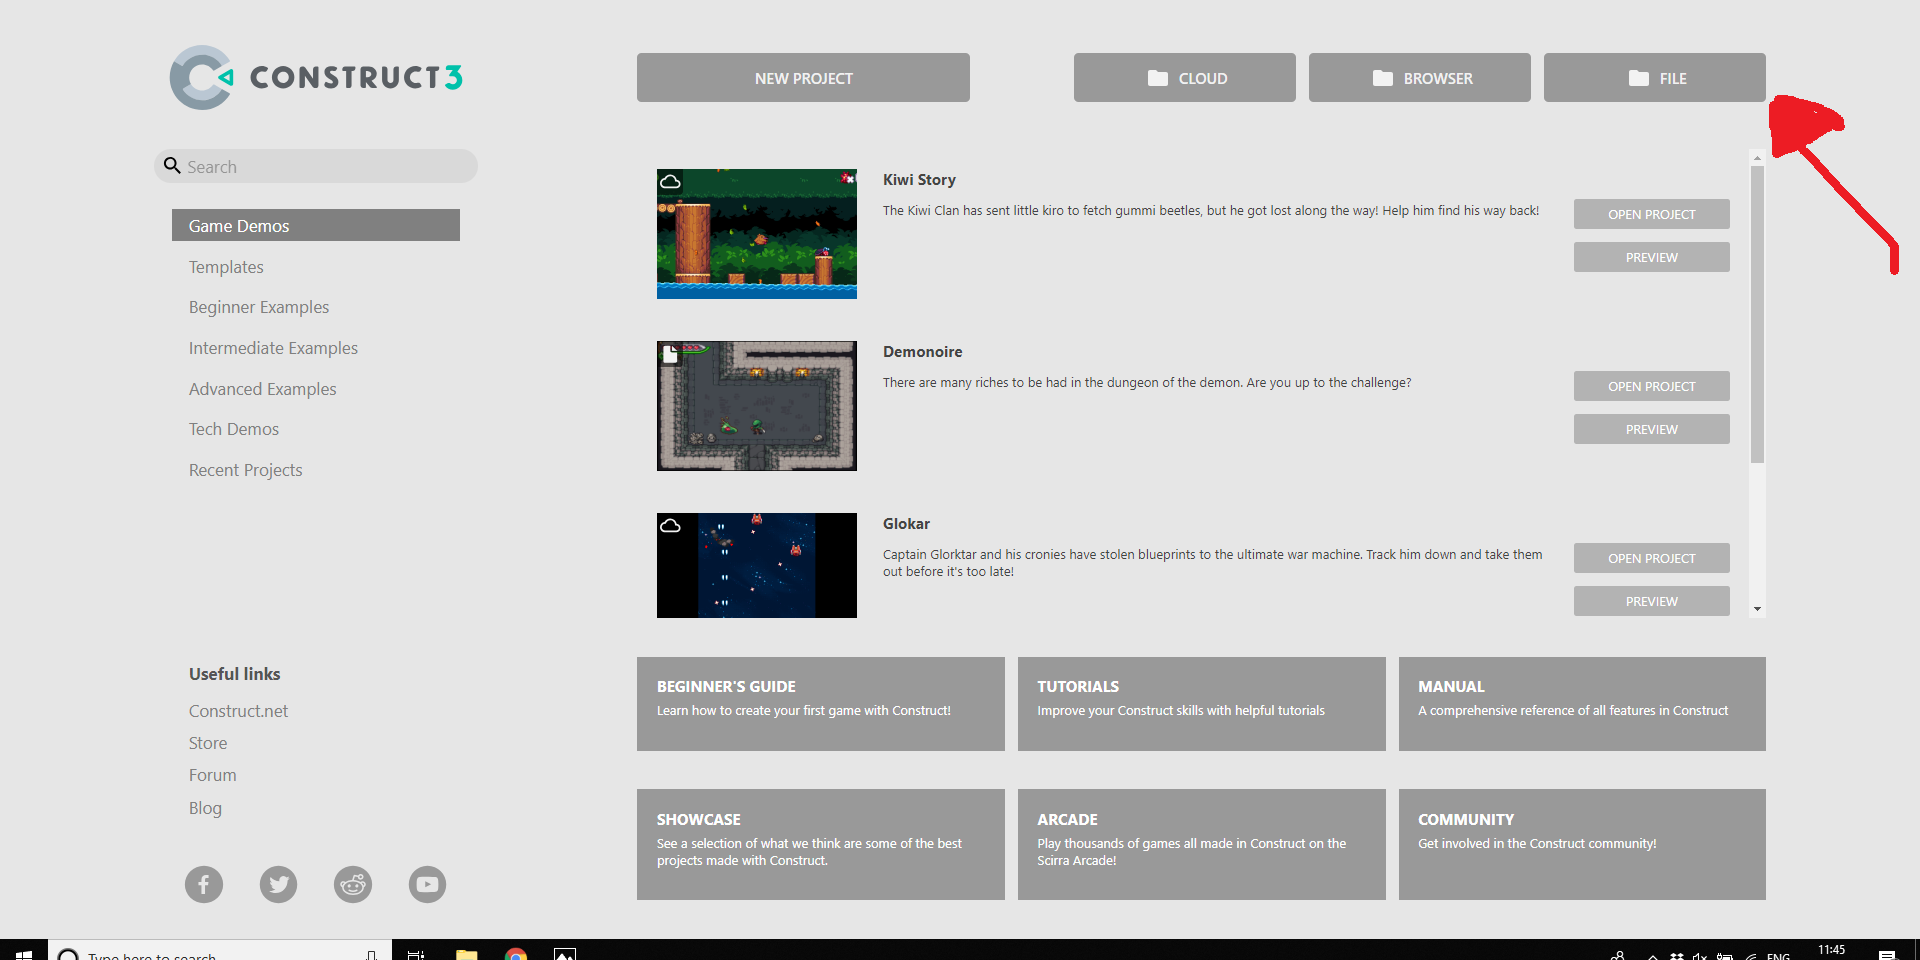Select the Templates category
The image size is (1920, 960).
tap(226, 267)
